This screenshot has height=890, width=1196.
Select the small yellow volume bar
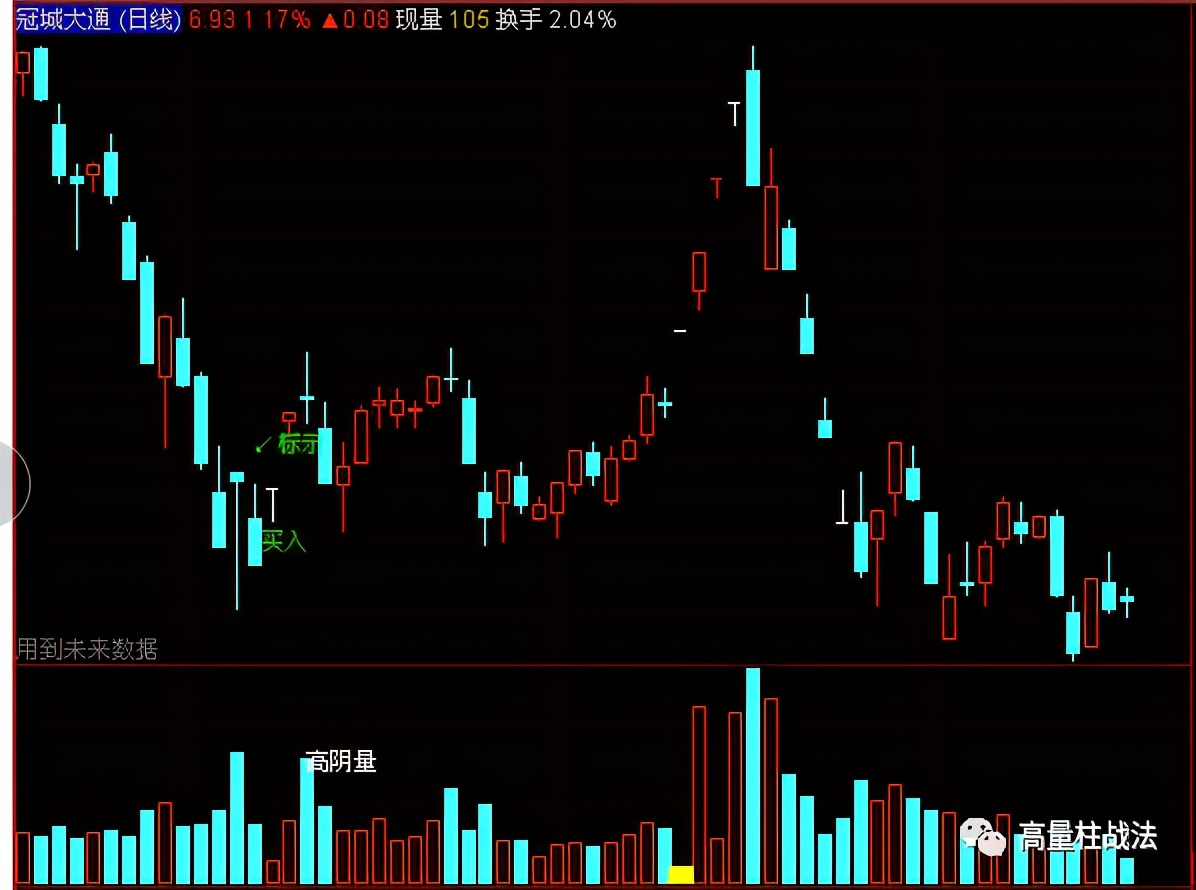[681, 874]
